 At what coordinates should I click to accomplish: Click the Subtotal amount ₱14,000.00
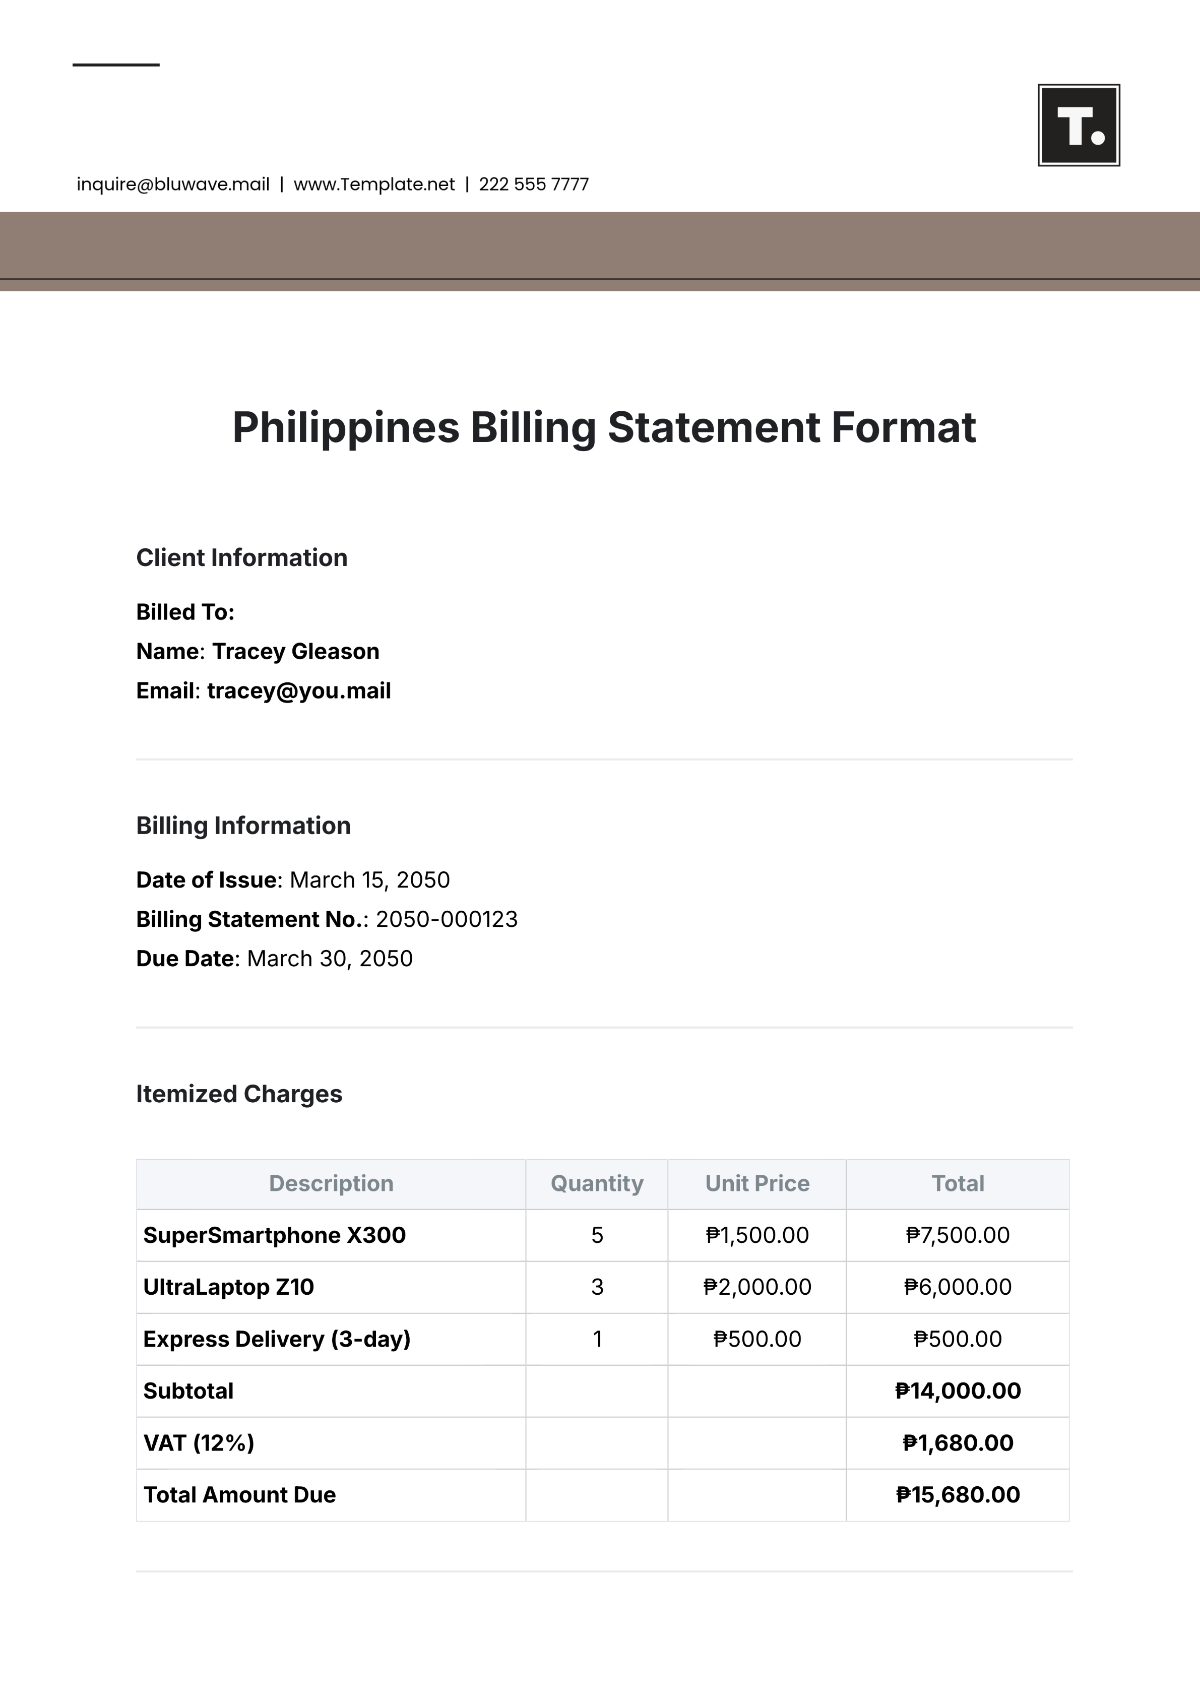[x=958, y=1392]
